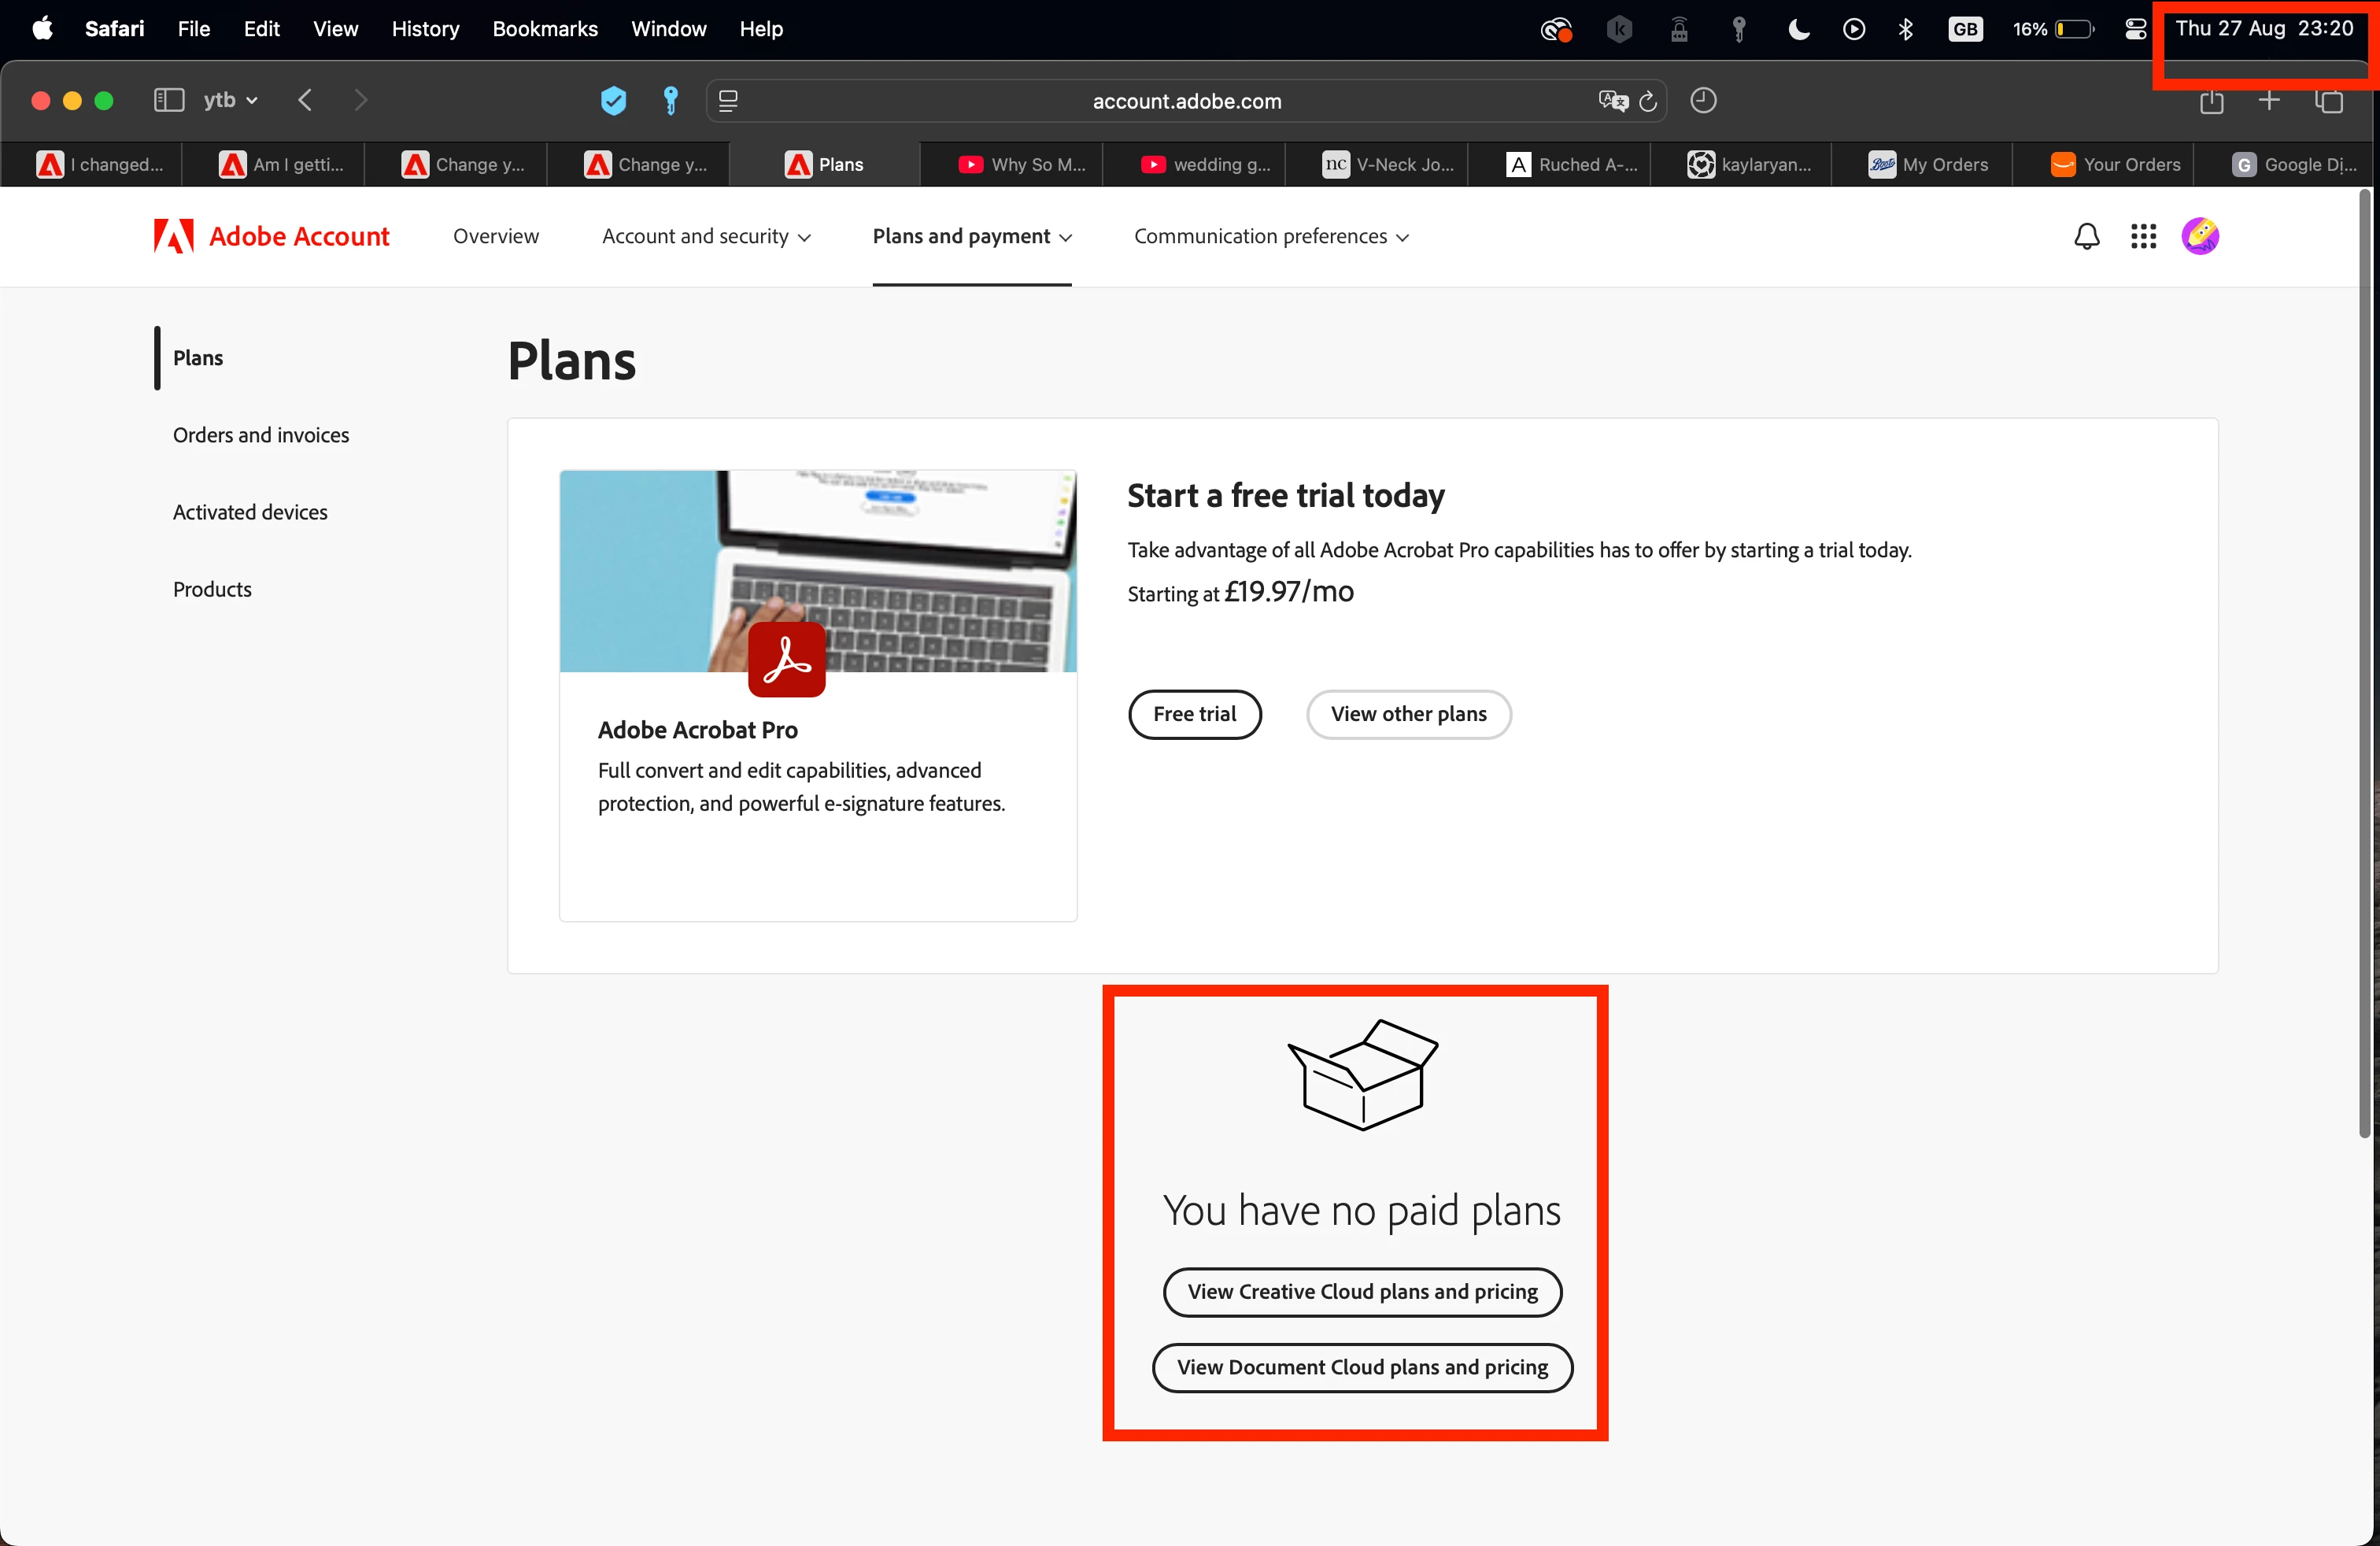This screenshot has width=2380, height=1546.
Task: Open the History menu
Action: (x=425, y=29)
